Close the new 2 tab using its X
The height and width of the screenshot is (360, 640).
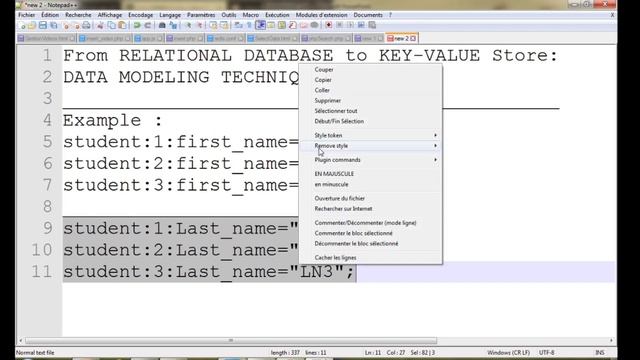[413, 38]
